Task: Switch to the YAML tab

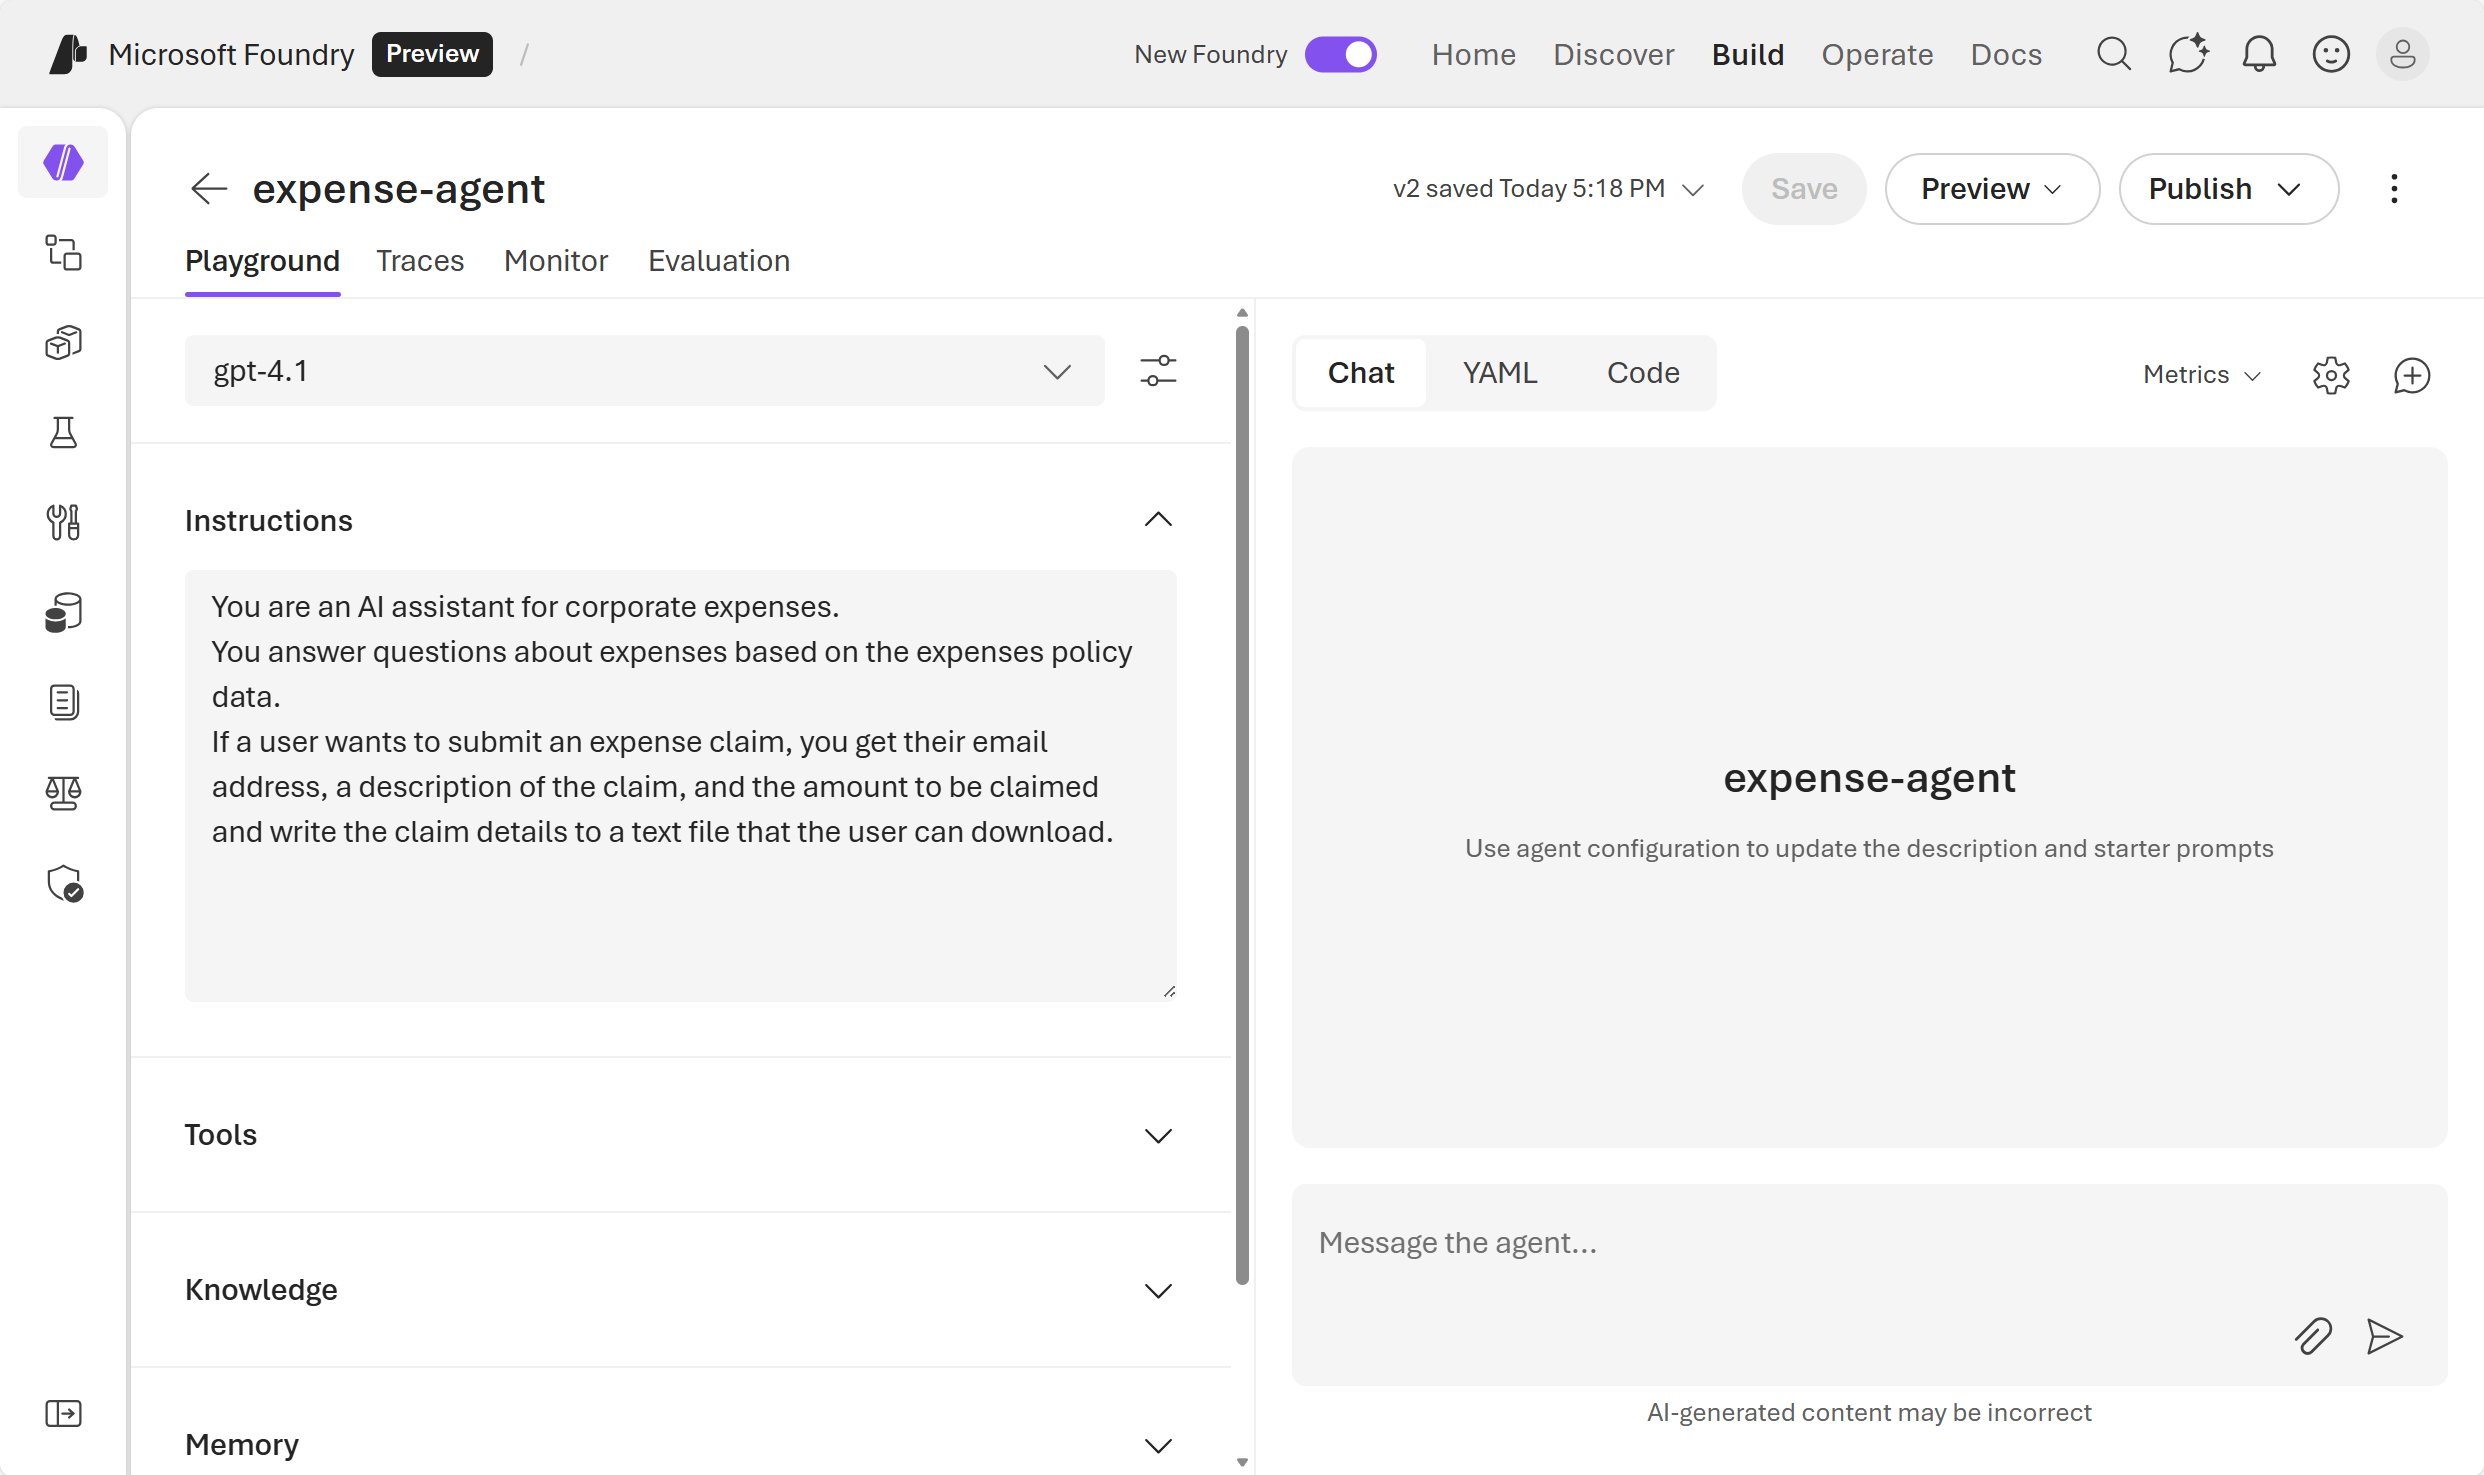Action: [1499, 371]
